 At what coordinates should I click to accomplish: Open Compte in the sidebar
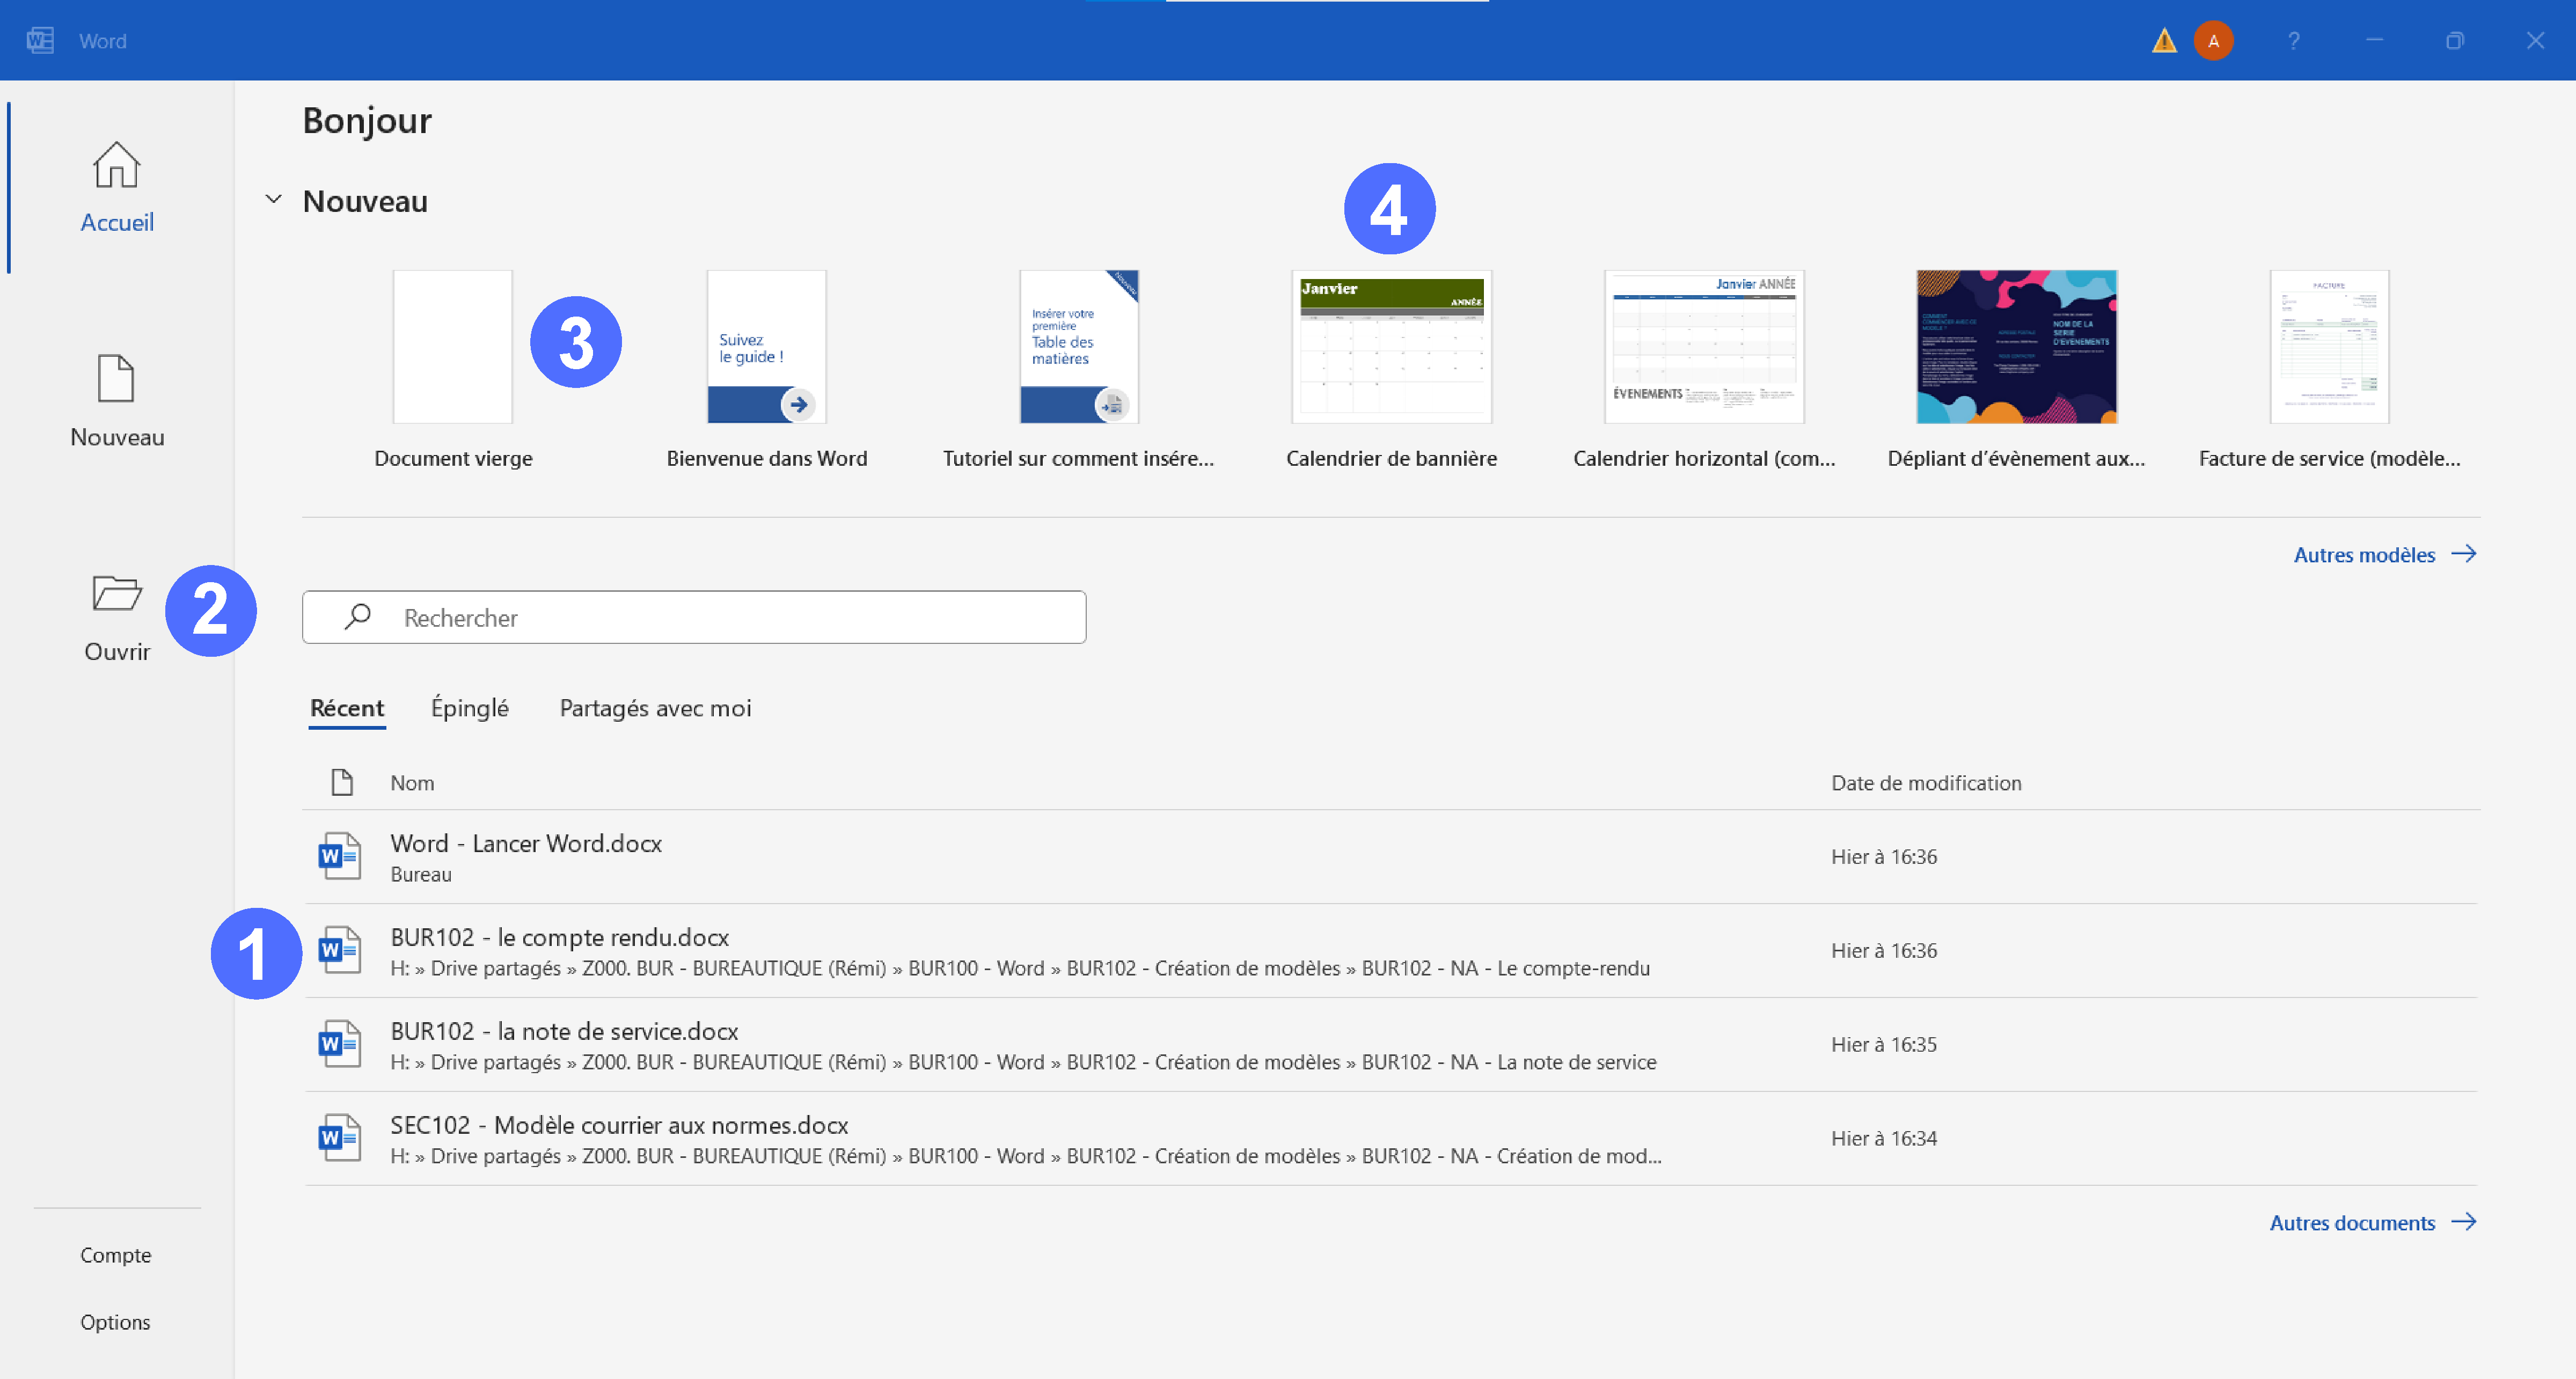point(116,1255)
